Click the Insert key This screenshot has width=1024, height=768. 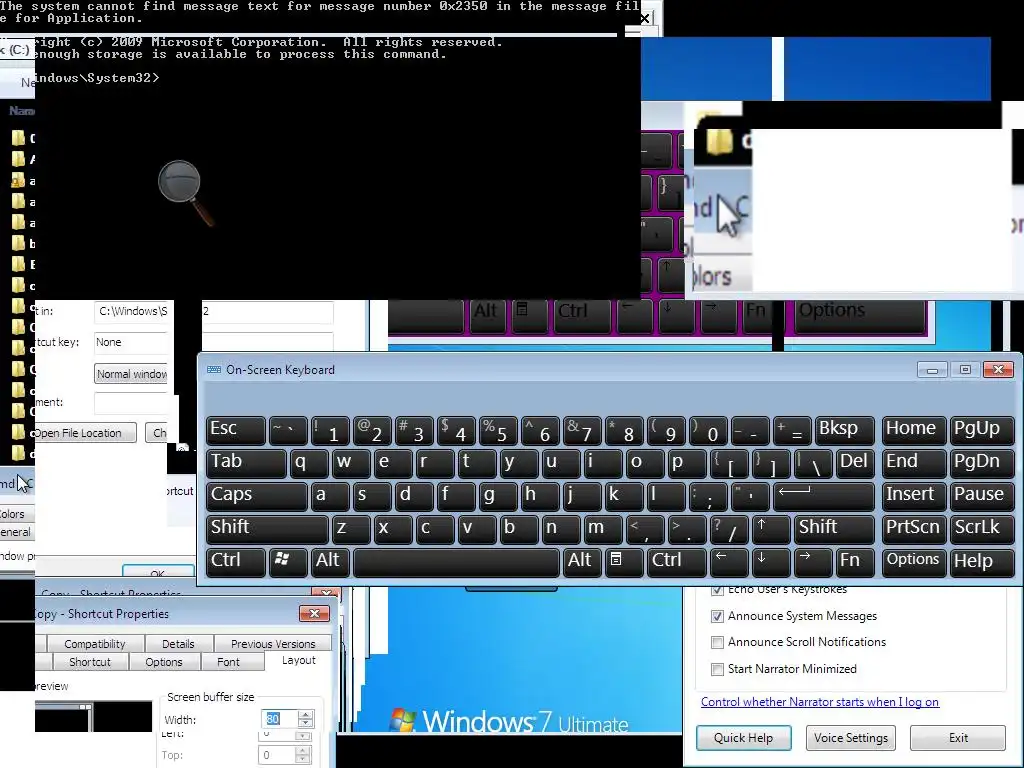point(913,496)
